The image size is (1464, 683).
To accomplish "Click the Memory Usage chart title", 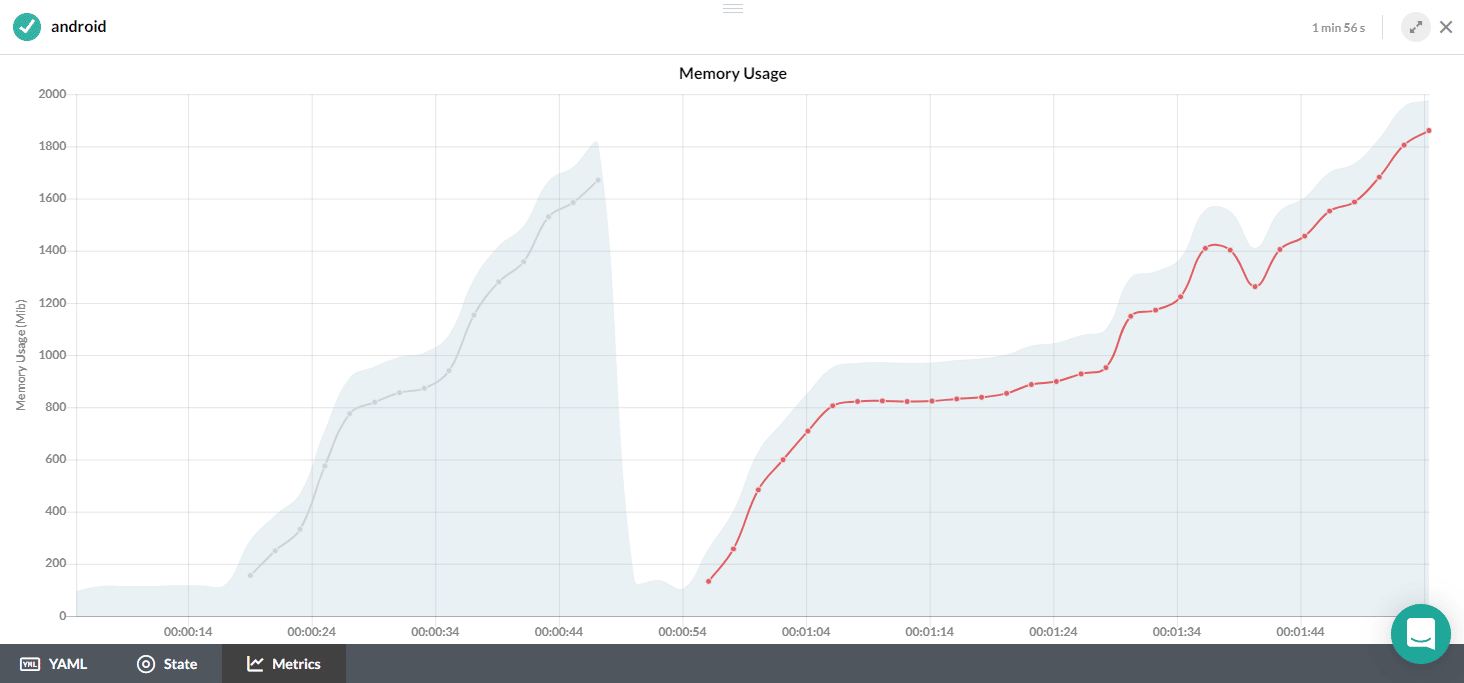I will 732,73.
